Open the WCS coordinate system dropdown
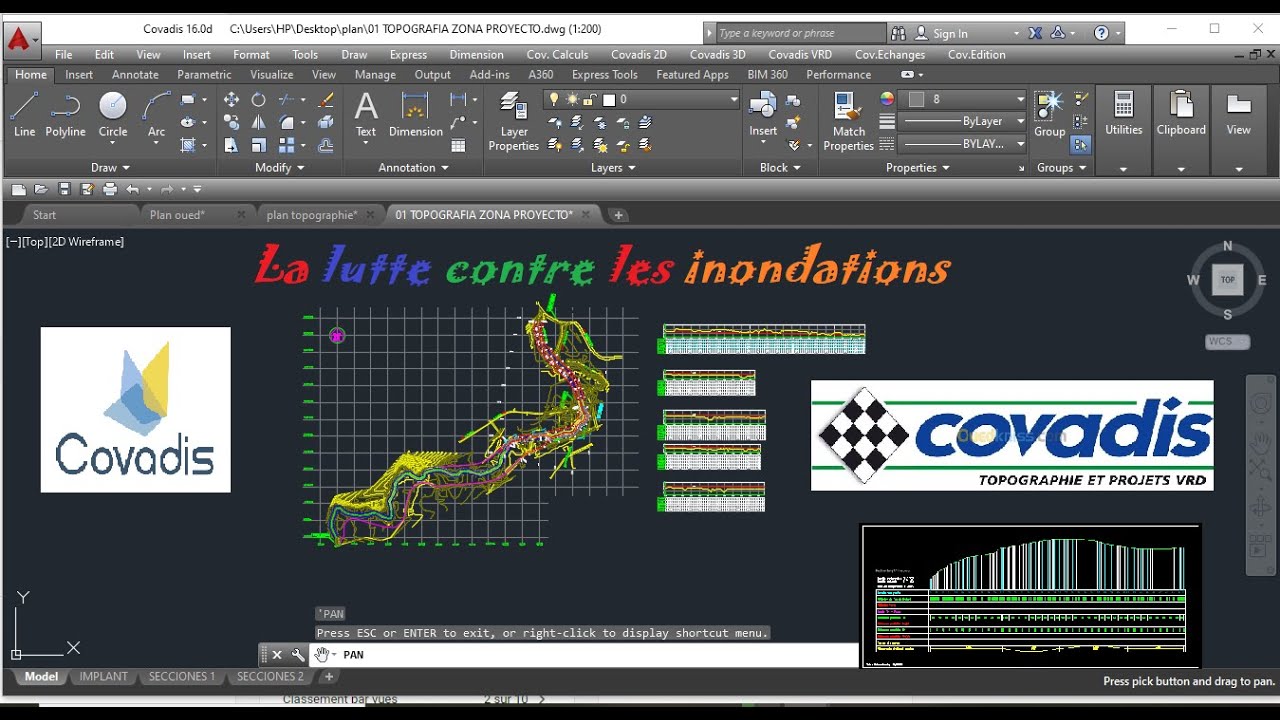Screen dimensions: 1280x720 [1227, 341]
